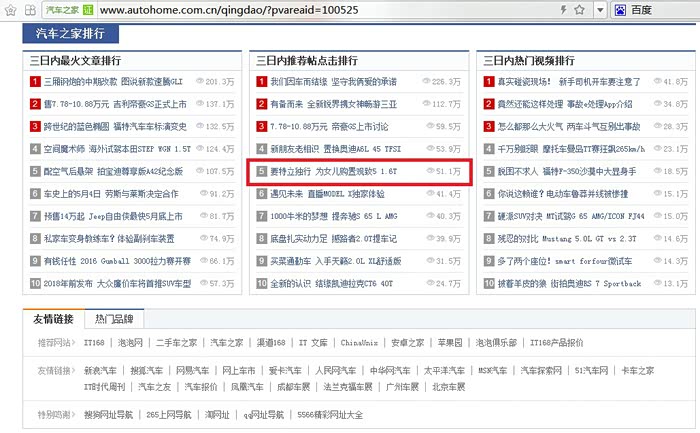Open the ChinaUnix recommended site link
The height and width of the screenshot is (433, 700).
[x=361, y=342]
